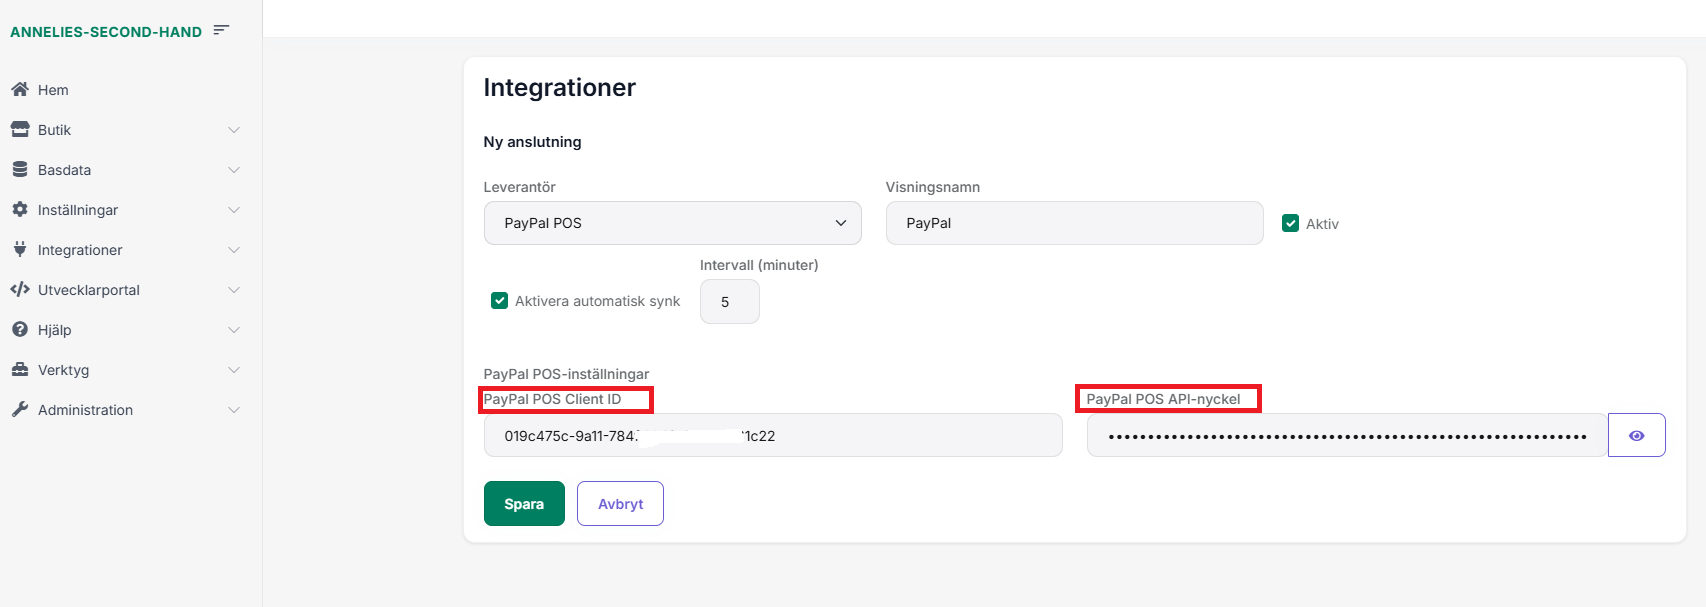Disable Aktivera automatisk synk checkbox
Image resolution: width=1706 pixels, height=607 pixels.
[499, 300]
